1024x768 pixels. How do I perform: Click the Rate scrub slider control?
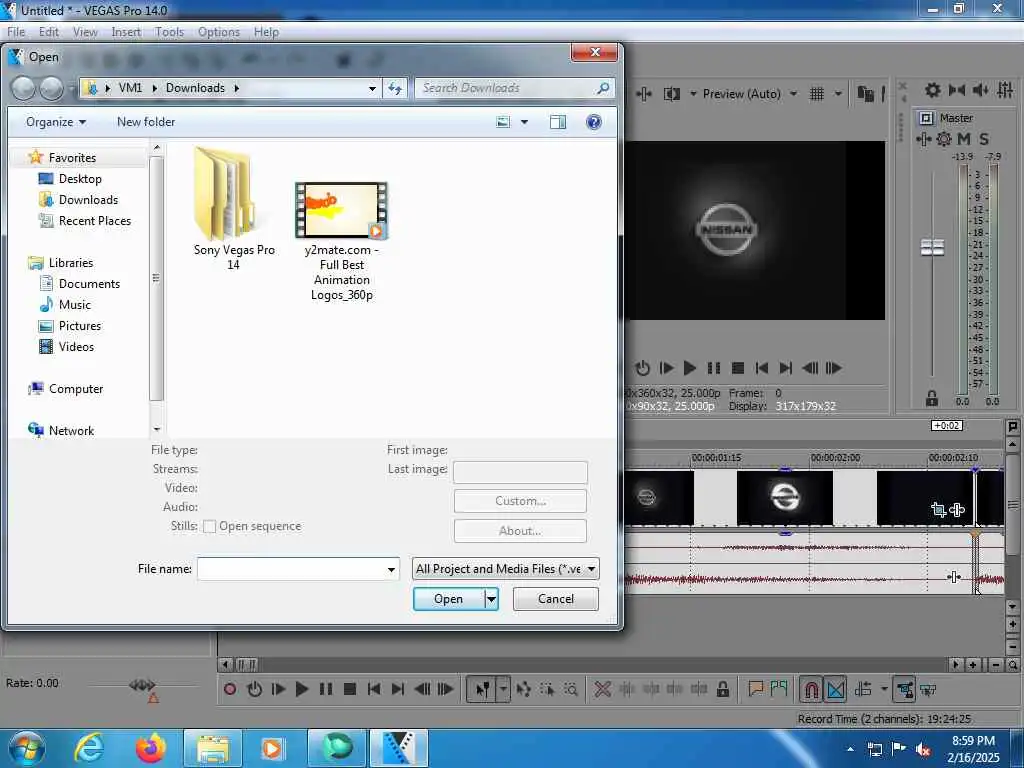coord(142,684)
